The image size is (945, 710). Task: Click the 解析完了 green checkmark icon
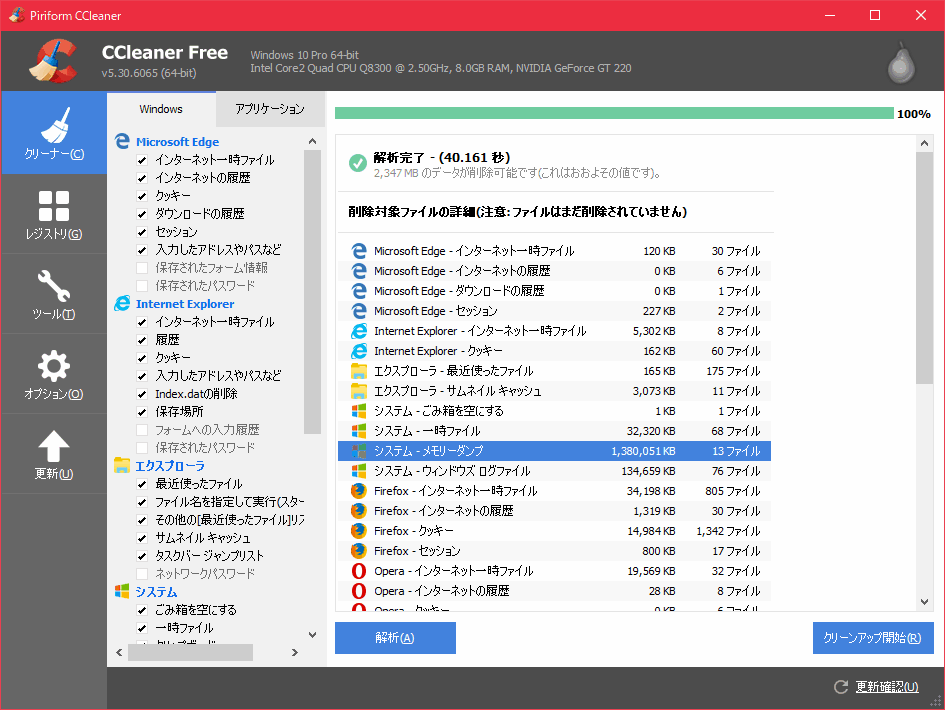tap(358, 163)
